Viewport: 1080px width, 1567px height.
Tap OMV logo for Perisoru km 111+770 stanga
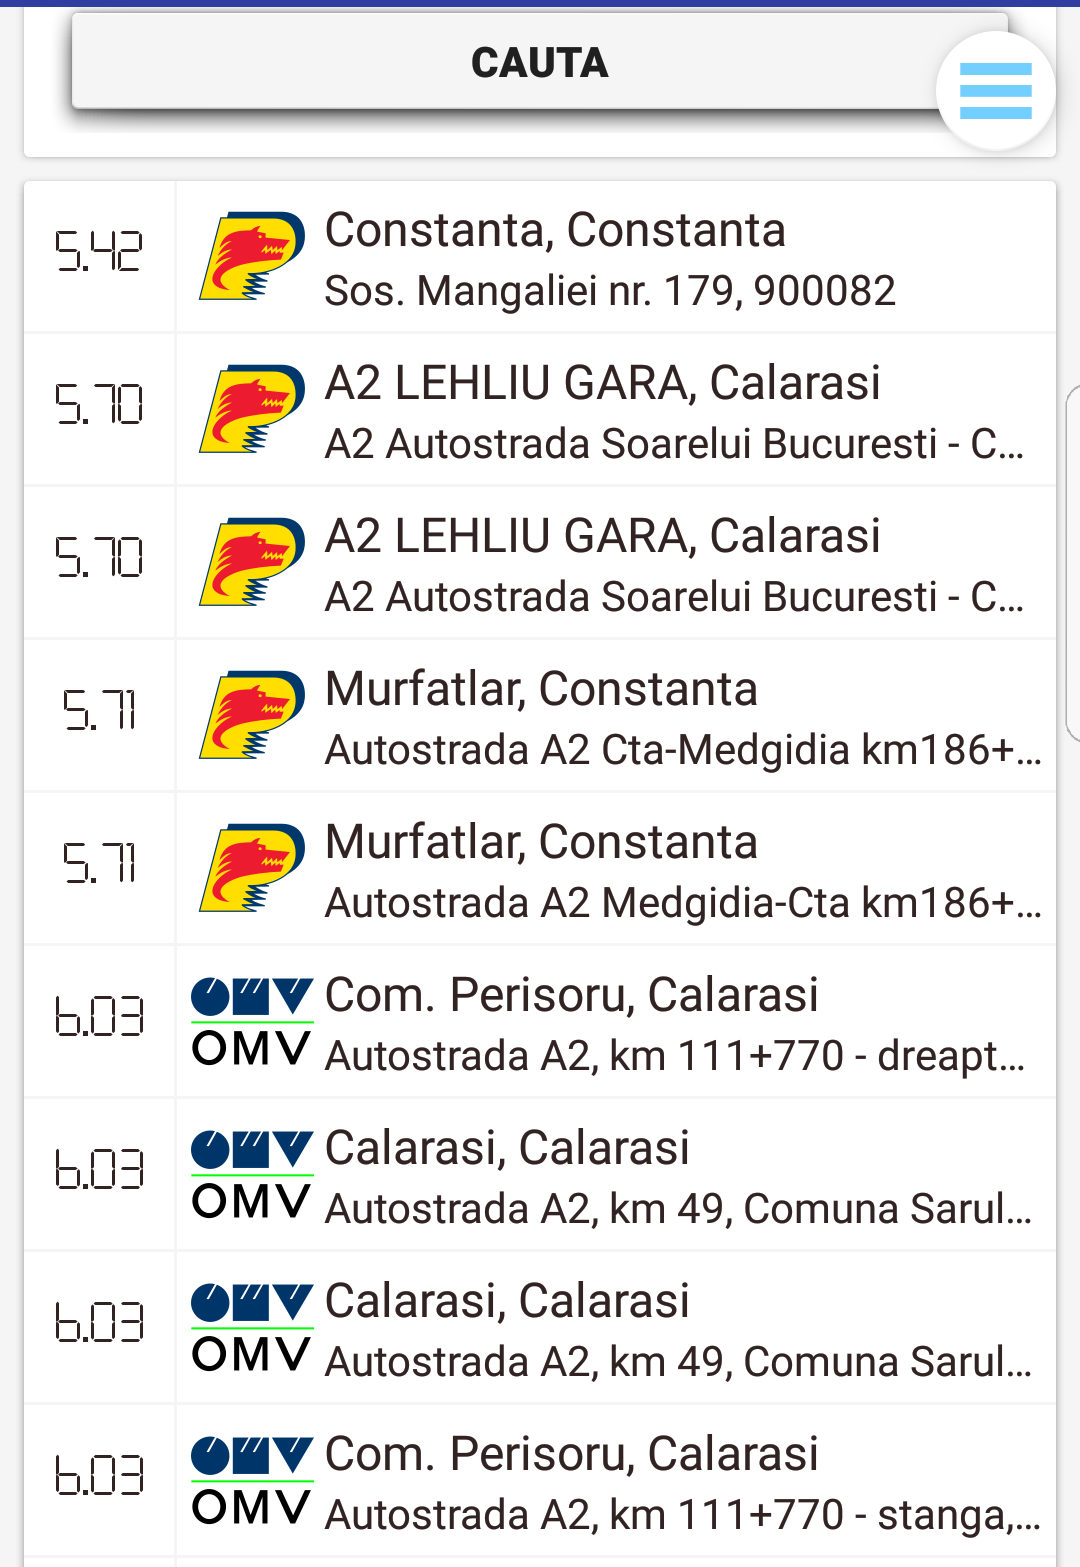(x=252, y=1480)
